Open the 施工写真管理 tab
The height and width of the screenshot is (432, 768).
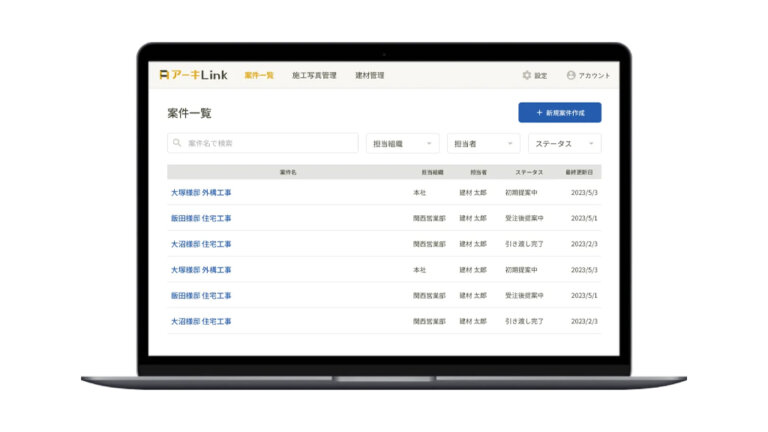coord(314,75)
